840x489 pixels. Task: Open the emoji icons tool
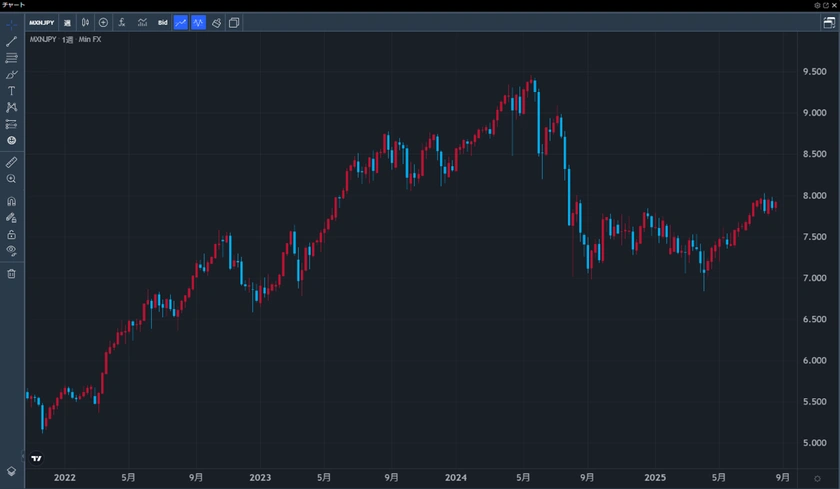point(11,140)
